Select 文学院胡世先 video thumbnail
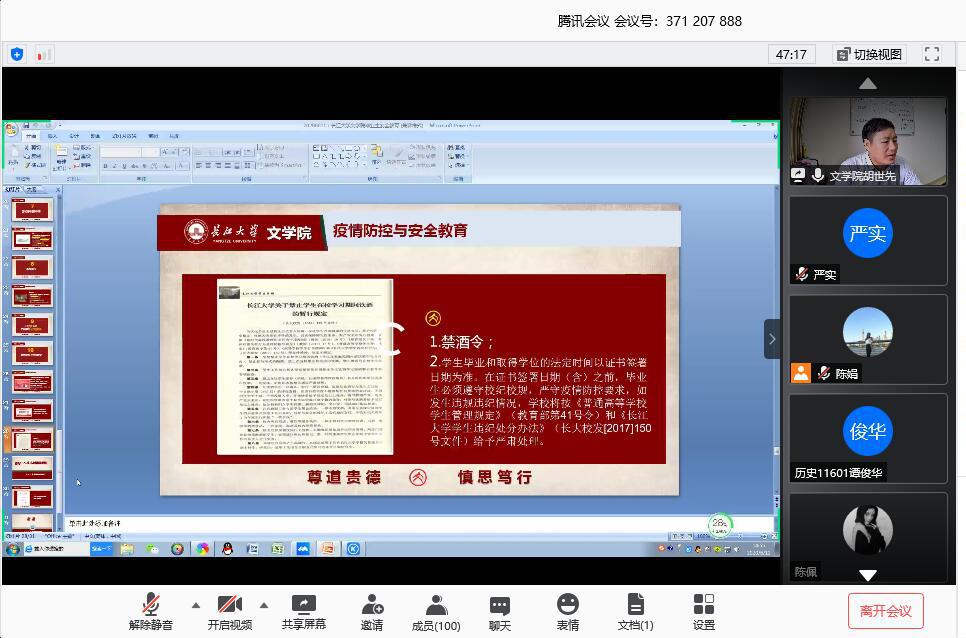 click(x=867, y=141)
